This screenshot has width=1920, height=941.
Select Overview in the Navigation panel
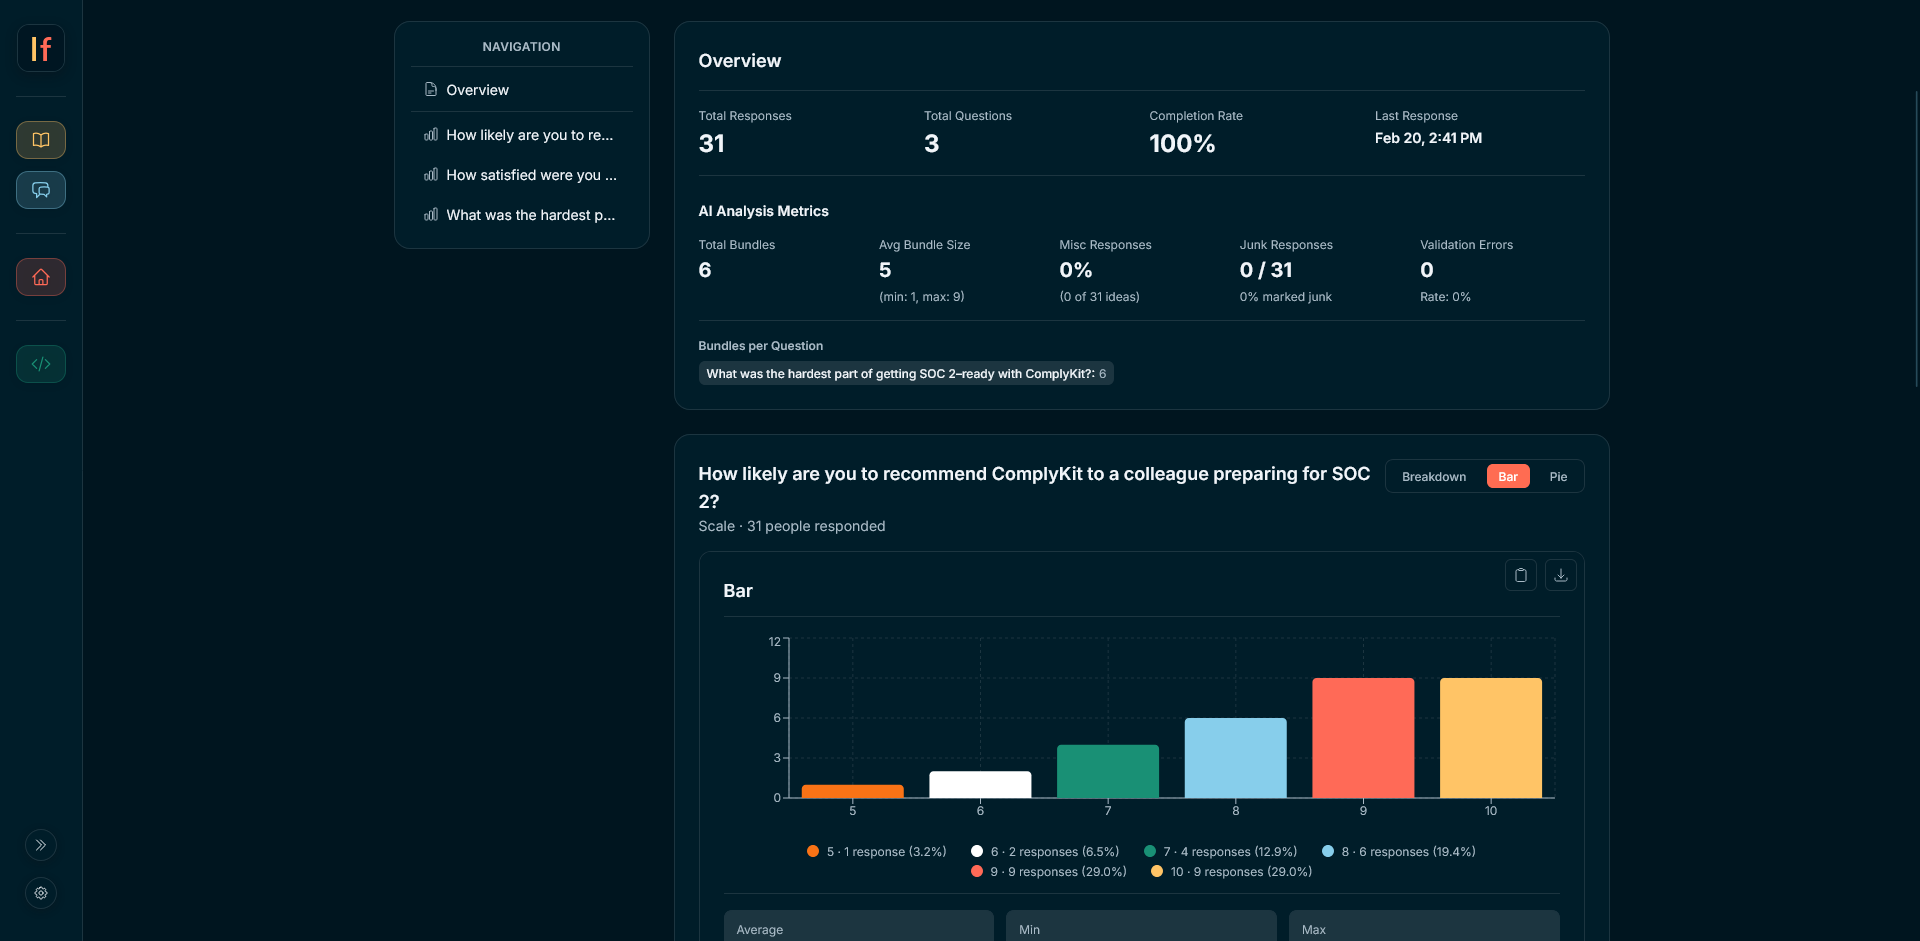[477, 89]
